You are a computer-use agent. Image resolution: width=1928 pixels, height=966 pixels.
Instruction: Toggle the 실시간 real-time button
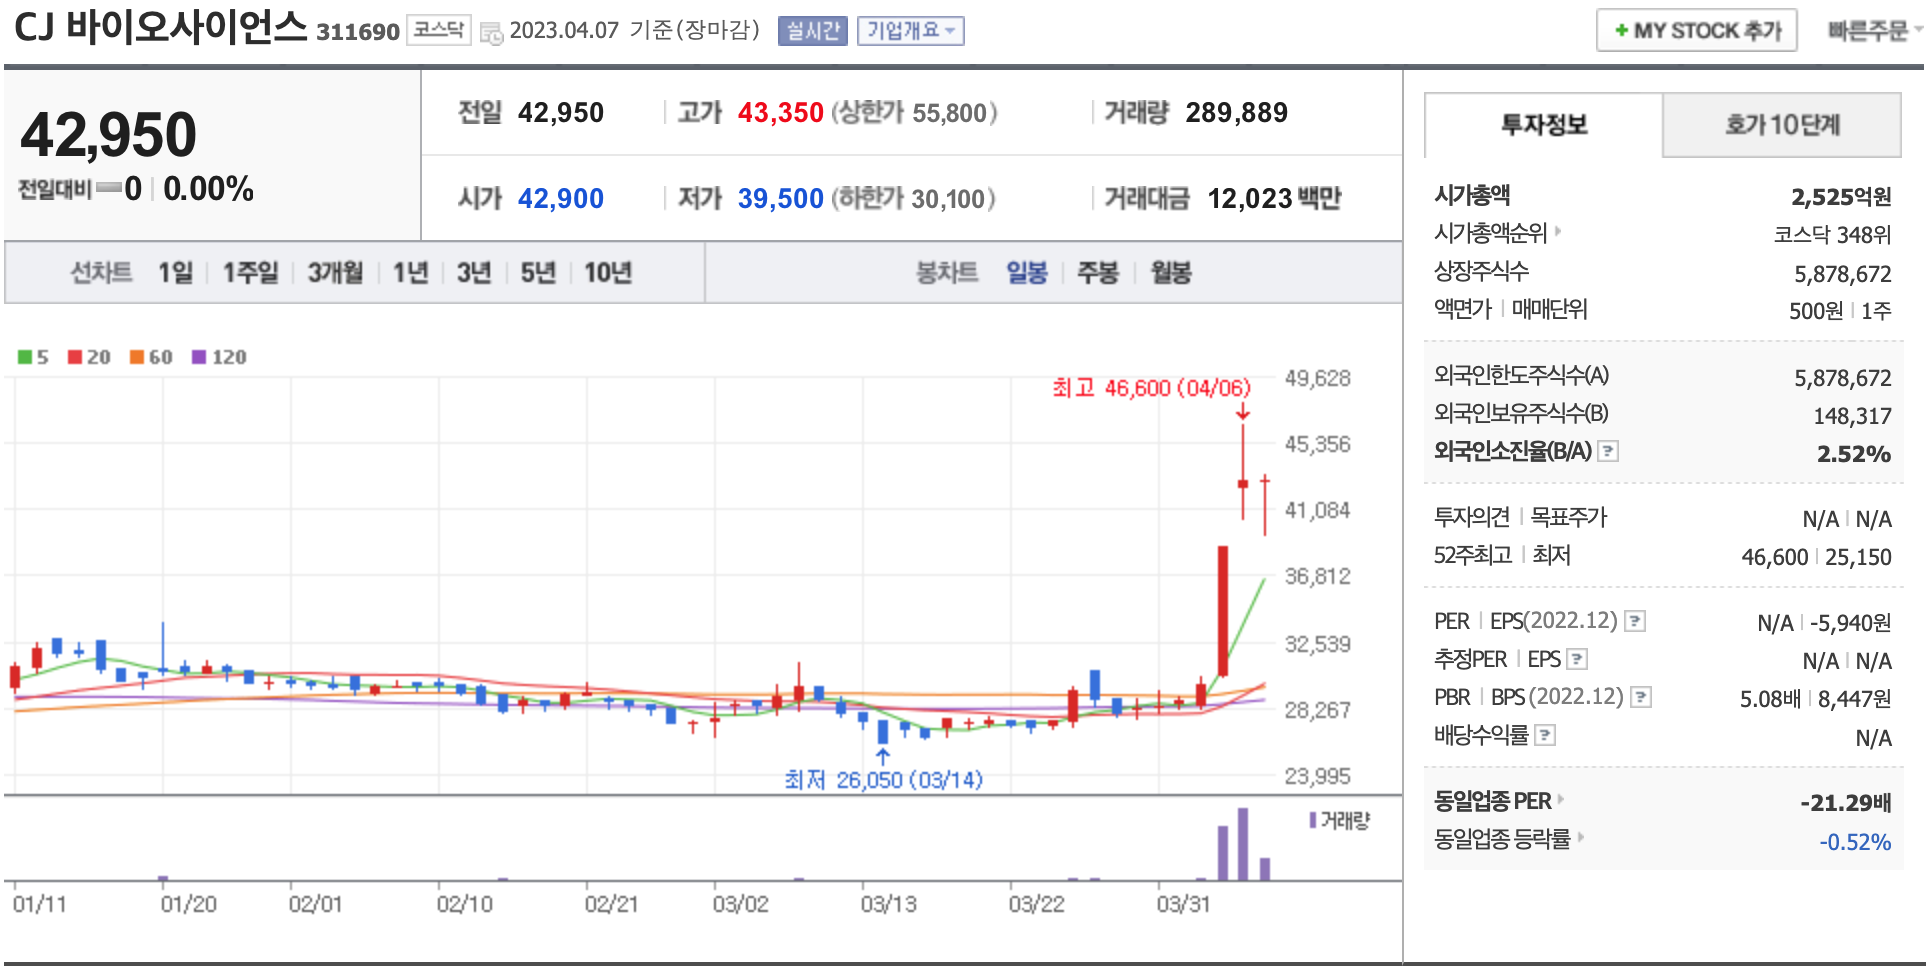coord(812,31)
